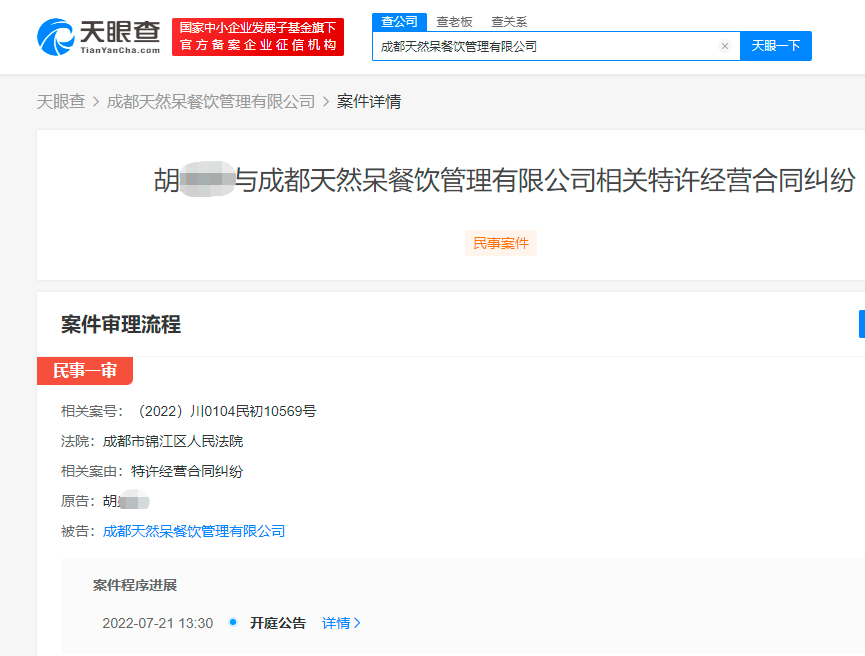
Task: Click the case title heading text
Action: click(x=504, y=180)
